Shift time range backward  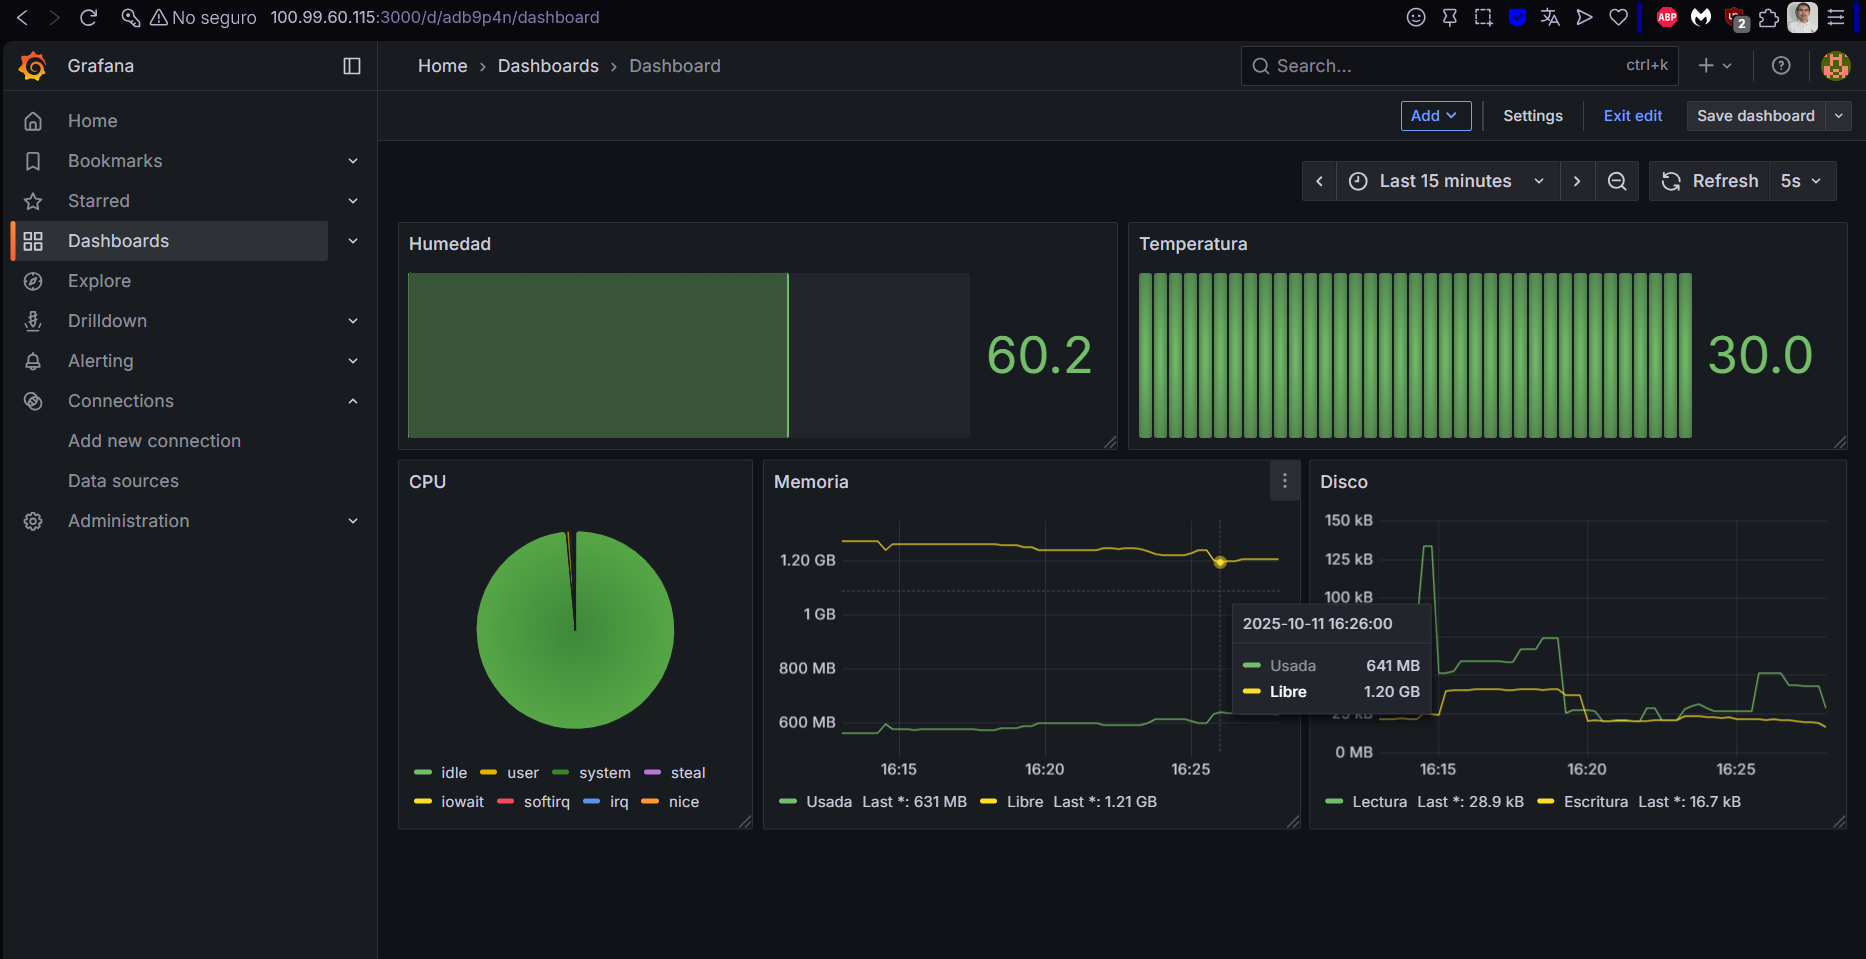click(x=1319, y=181)
